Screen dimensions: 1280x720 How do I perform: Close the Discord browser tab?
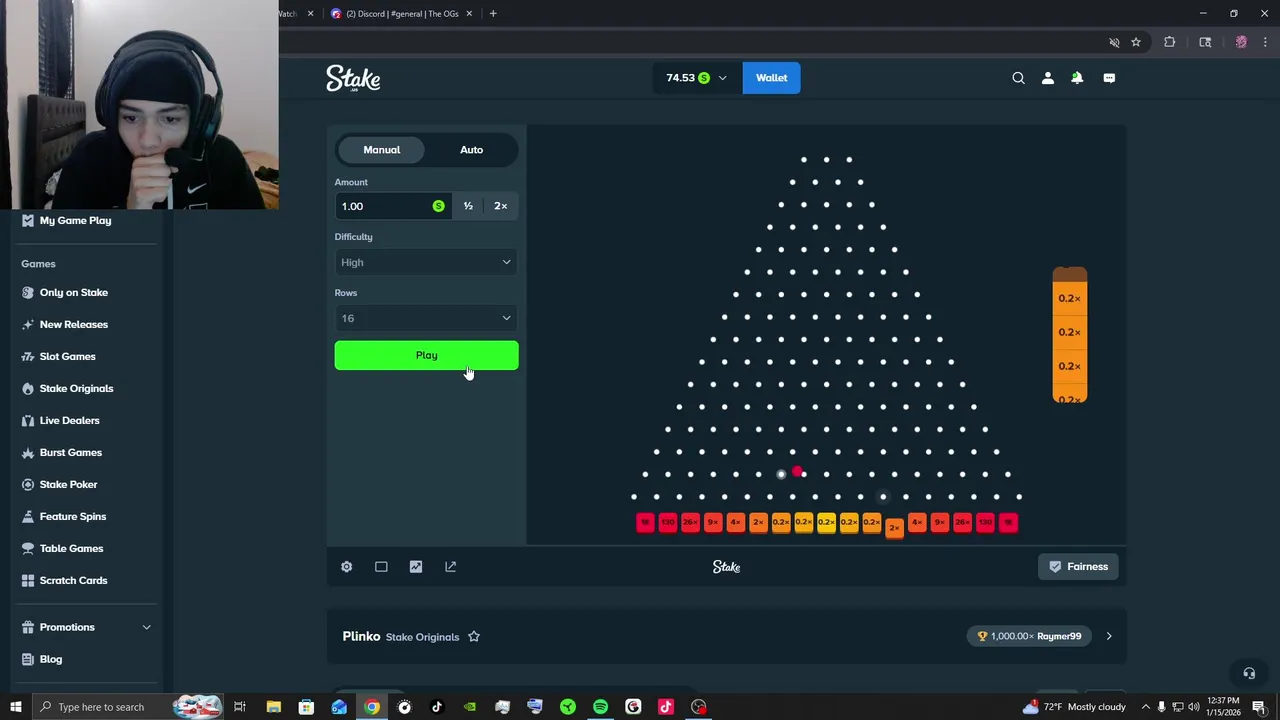click(x=469, y=14)
